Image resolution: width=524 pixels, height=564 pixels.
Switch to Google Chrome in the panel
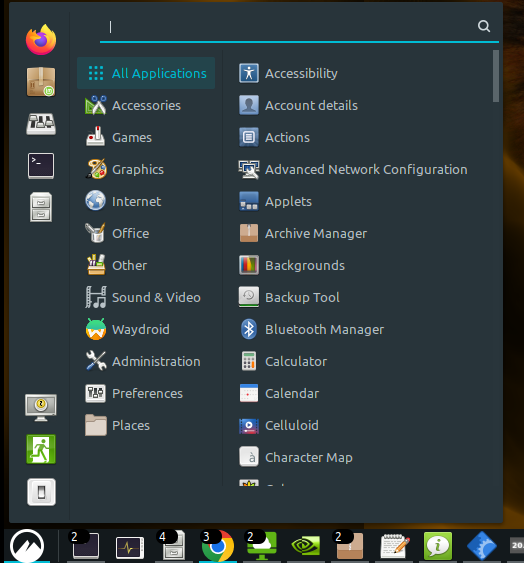tap(218, 546)
